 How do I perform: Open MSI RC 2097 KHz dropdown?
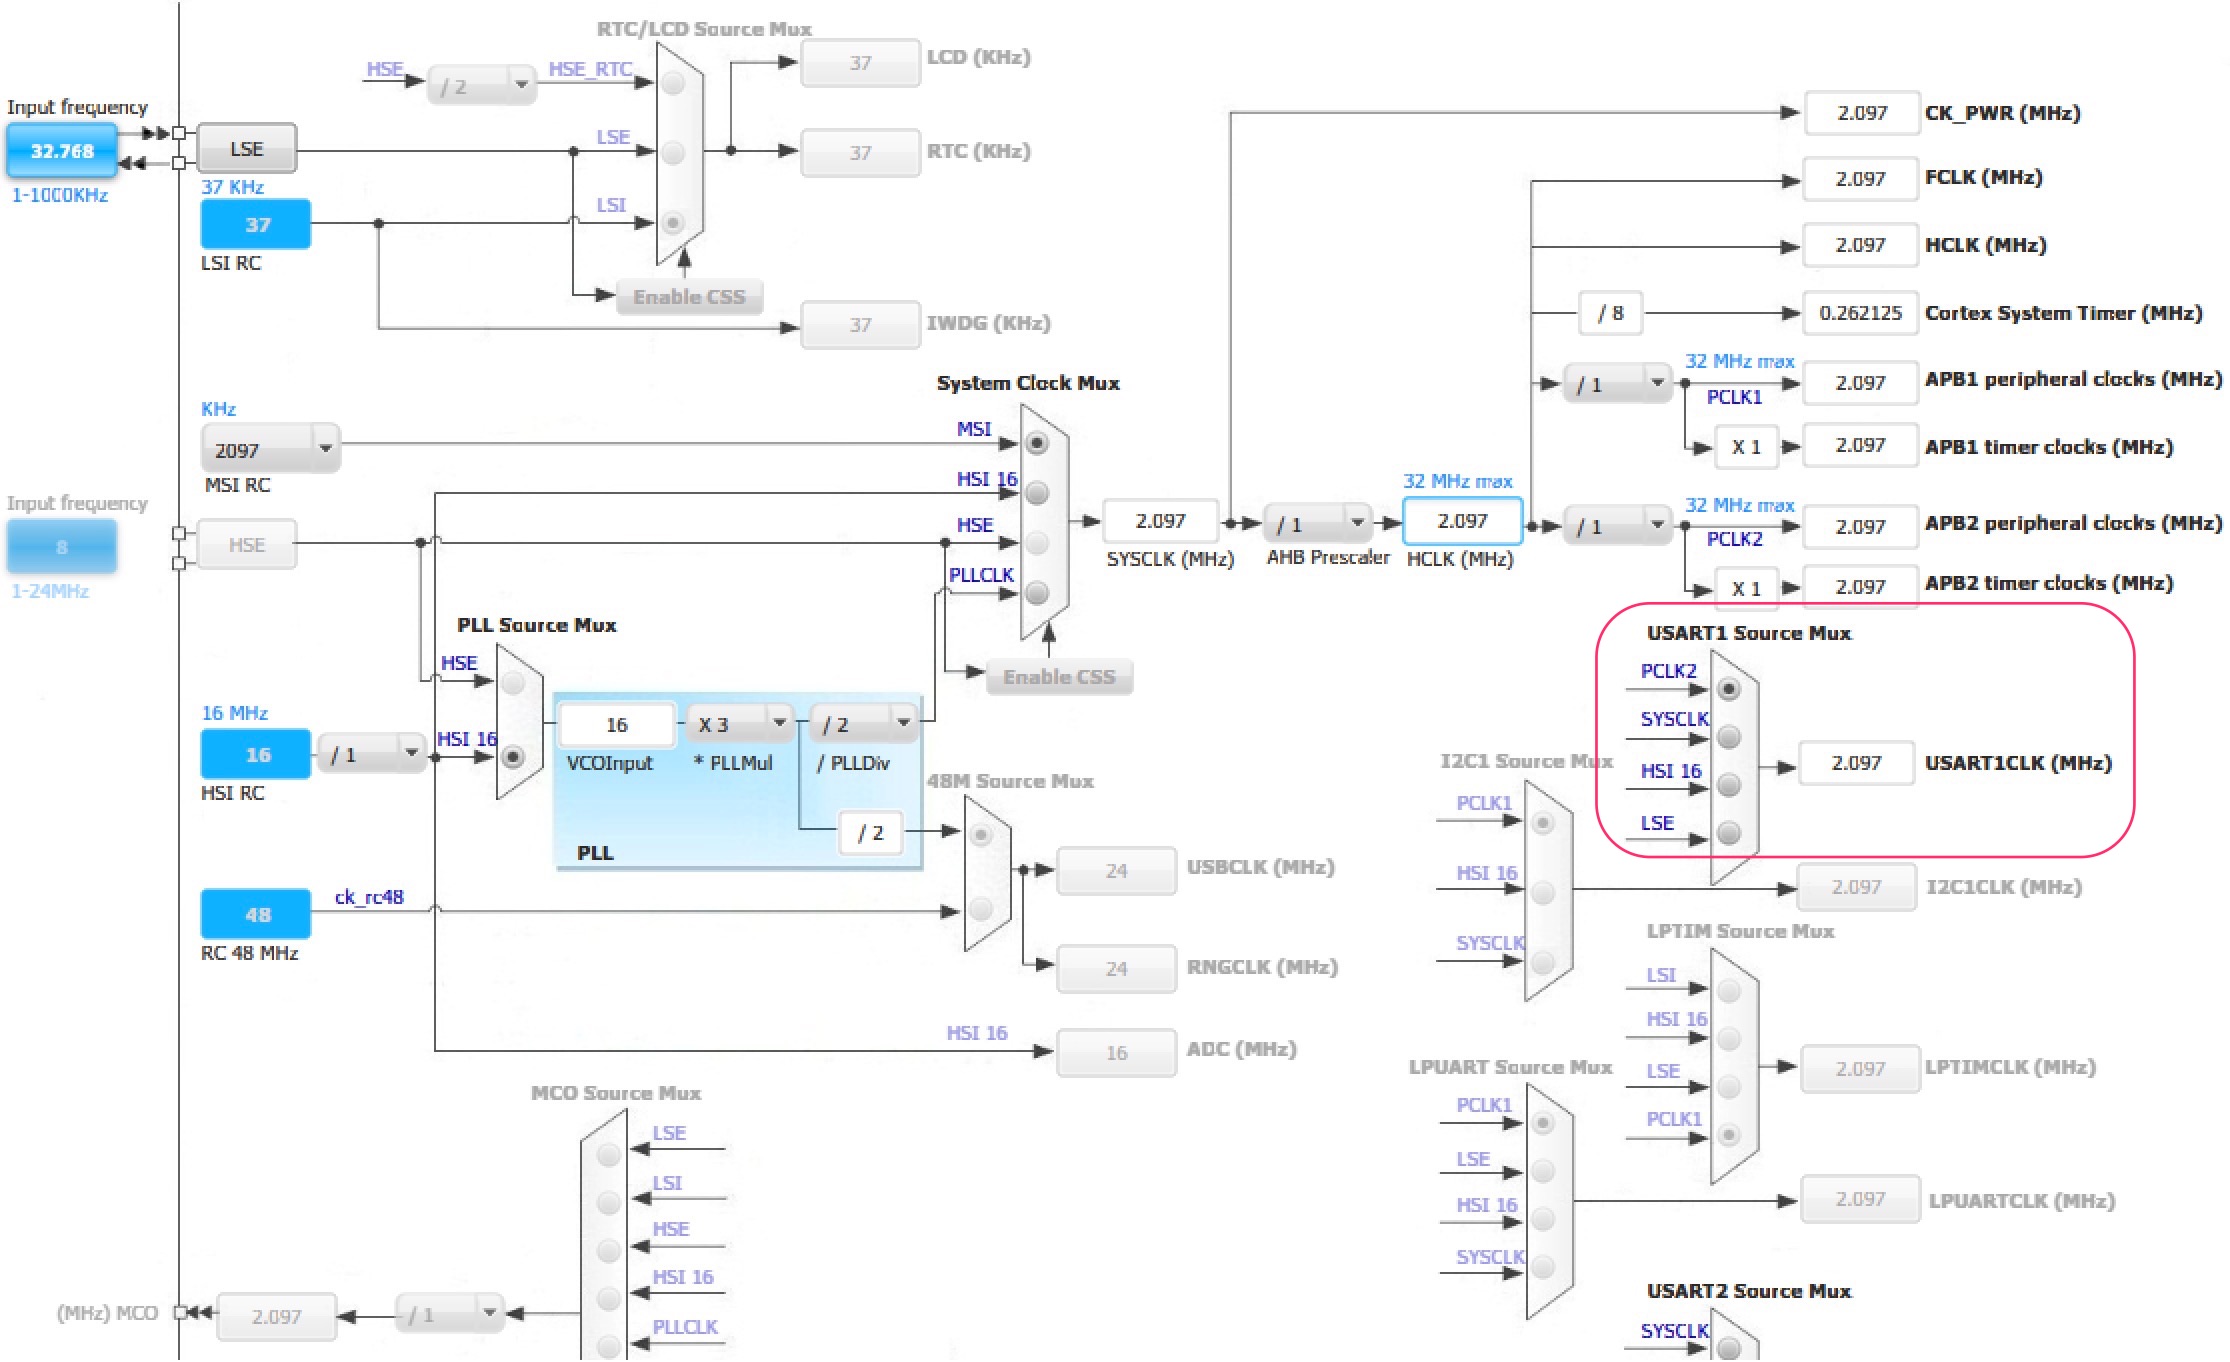271,449
